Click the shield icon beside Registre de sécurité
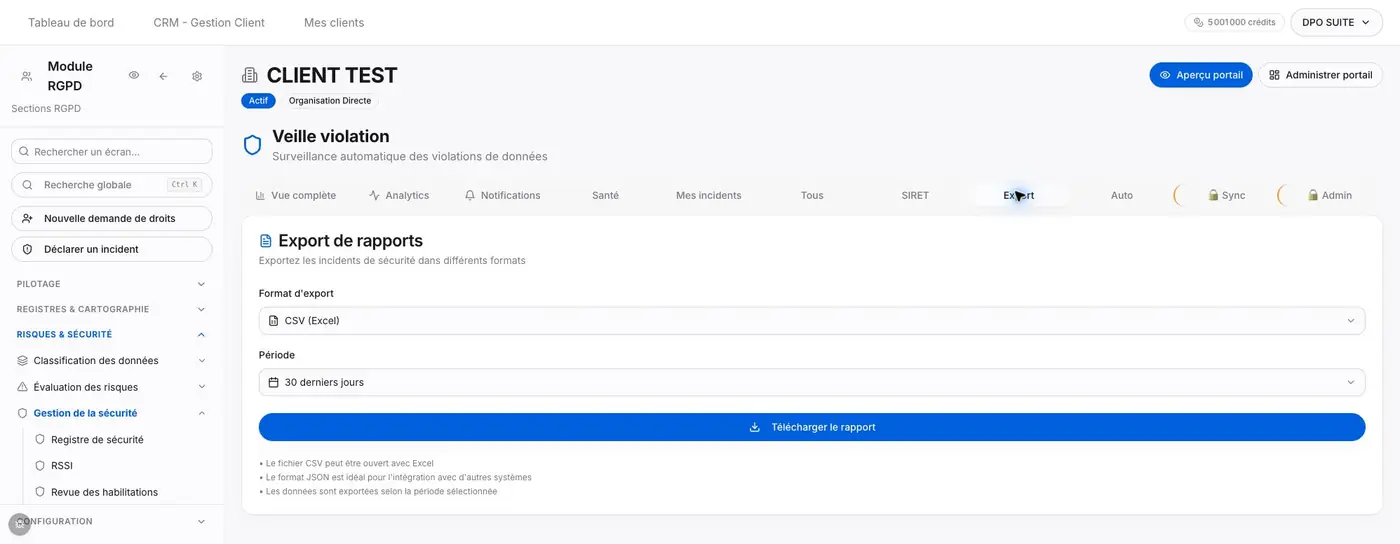Screen dimensions: 1400x544 click(x=41, y=439)
